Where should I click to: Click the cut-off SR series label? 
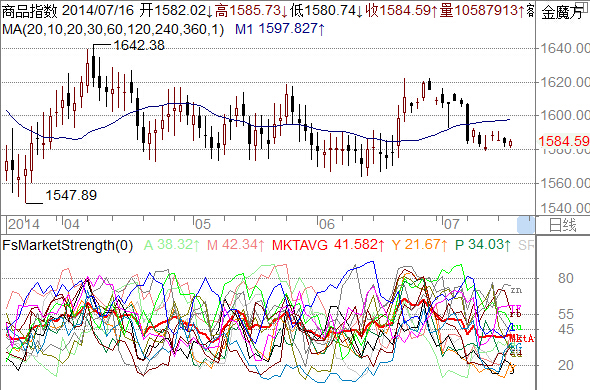pos(526,245)
